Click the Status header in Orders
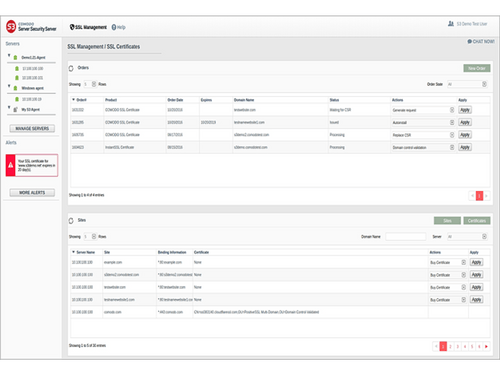The height and width of the screenshot is (375, 500). 334,100
